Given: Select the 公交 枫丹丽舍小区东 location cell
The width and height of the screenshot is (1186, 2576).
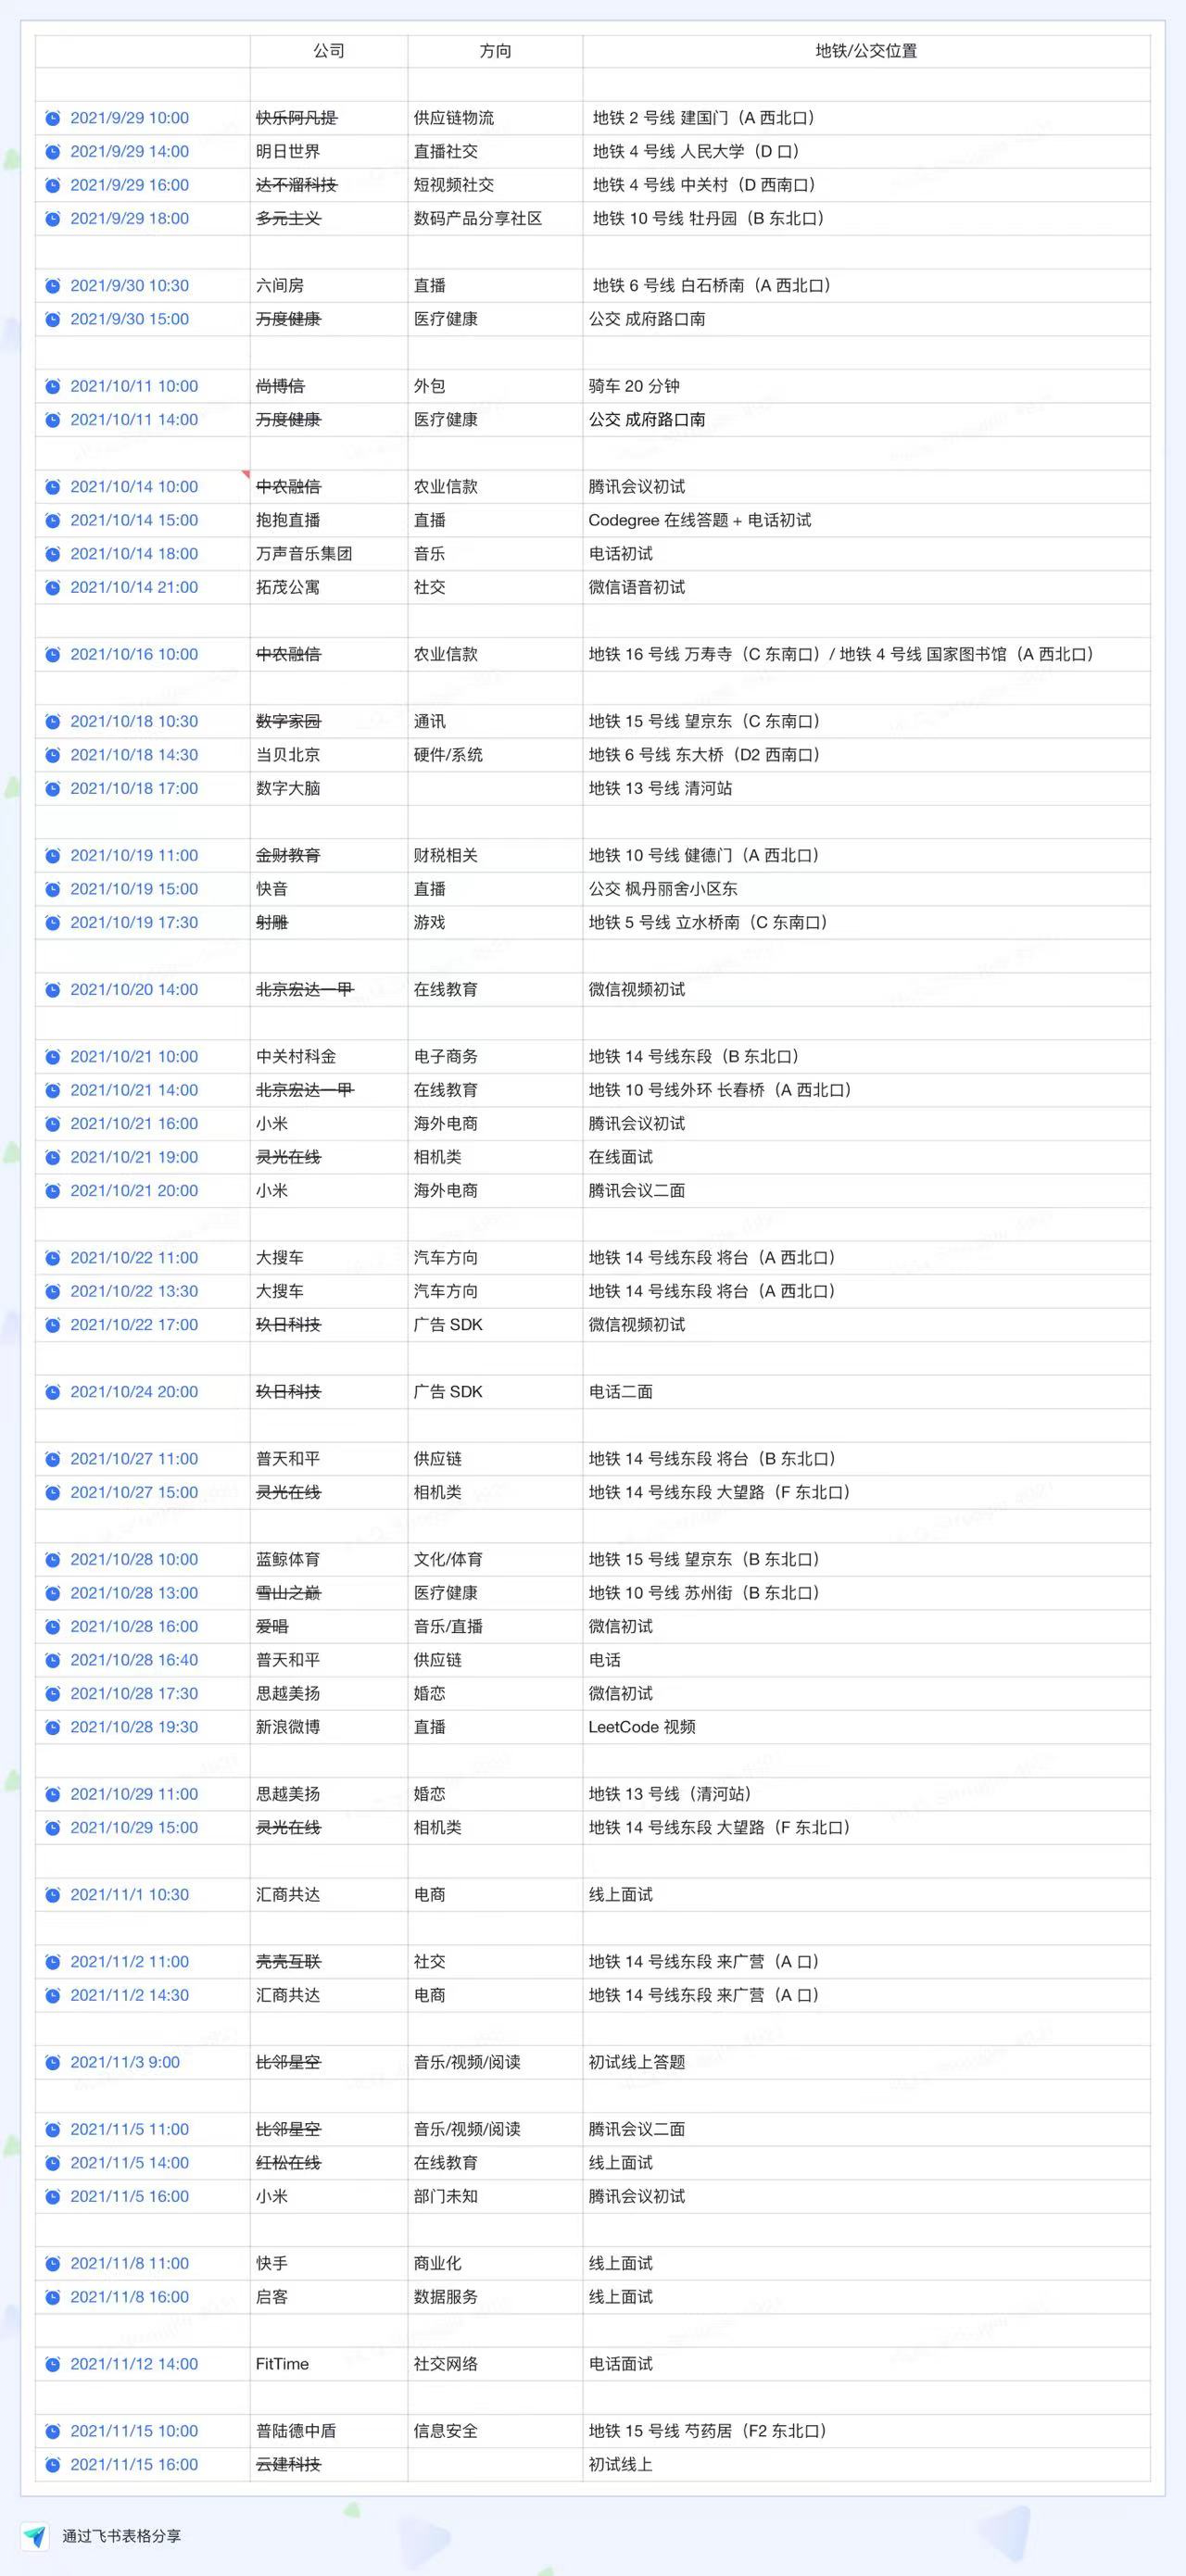Looking at the screenshot, I should 866,889.
